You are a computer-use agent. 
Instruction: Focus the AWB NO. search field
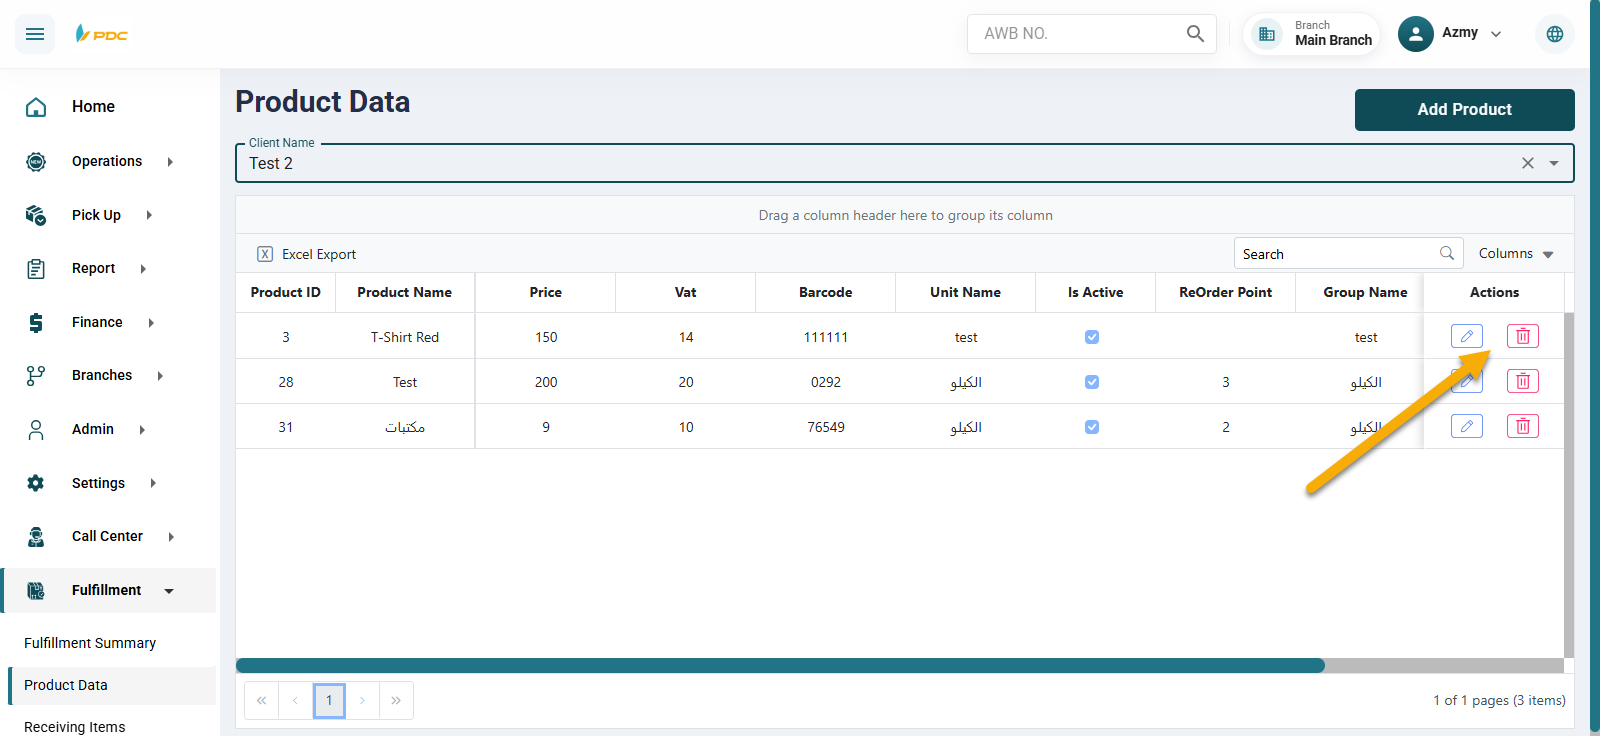(x=1080, y=34)
